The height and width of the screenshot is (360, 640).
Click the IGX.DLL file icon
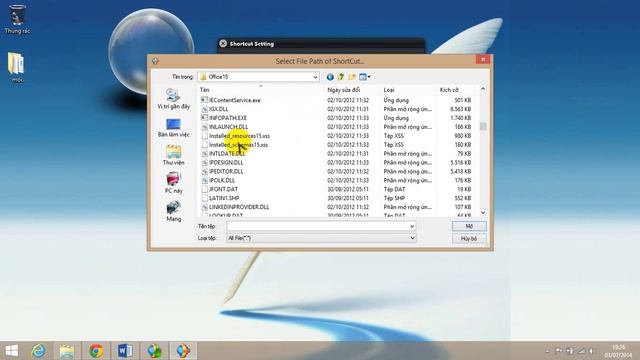[x=204, y=109]
